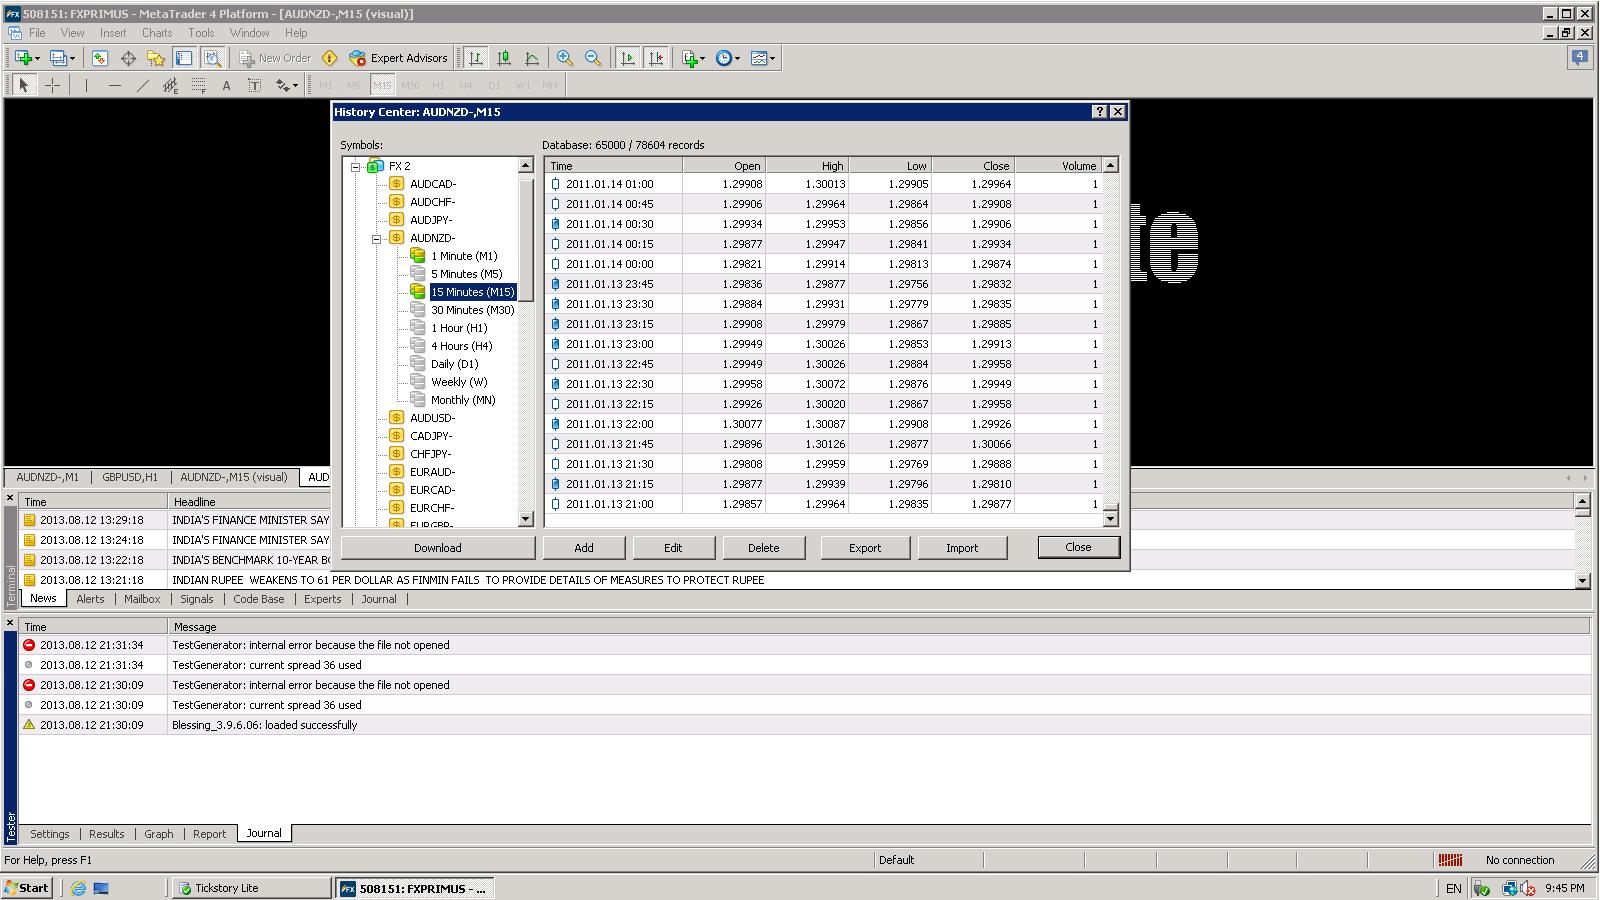Toggle the Data Window icon
The width and height of the screenshot is (1600, 900).
[x=128, y=58]
